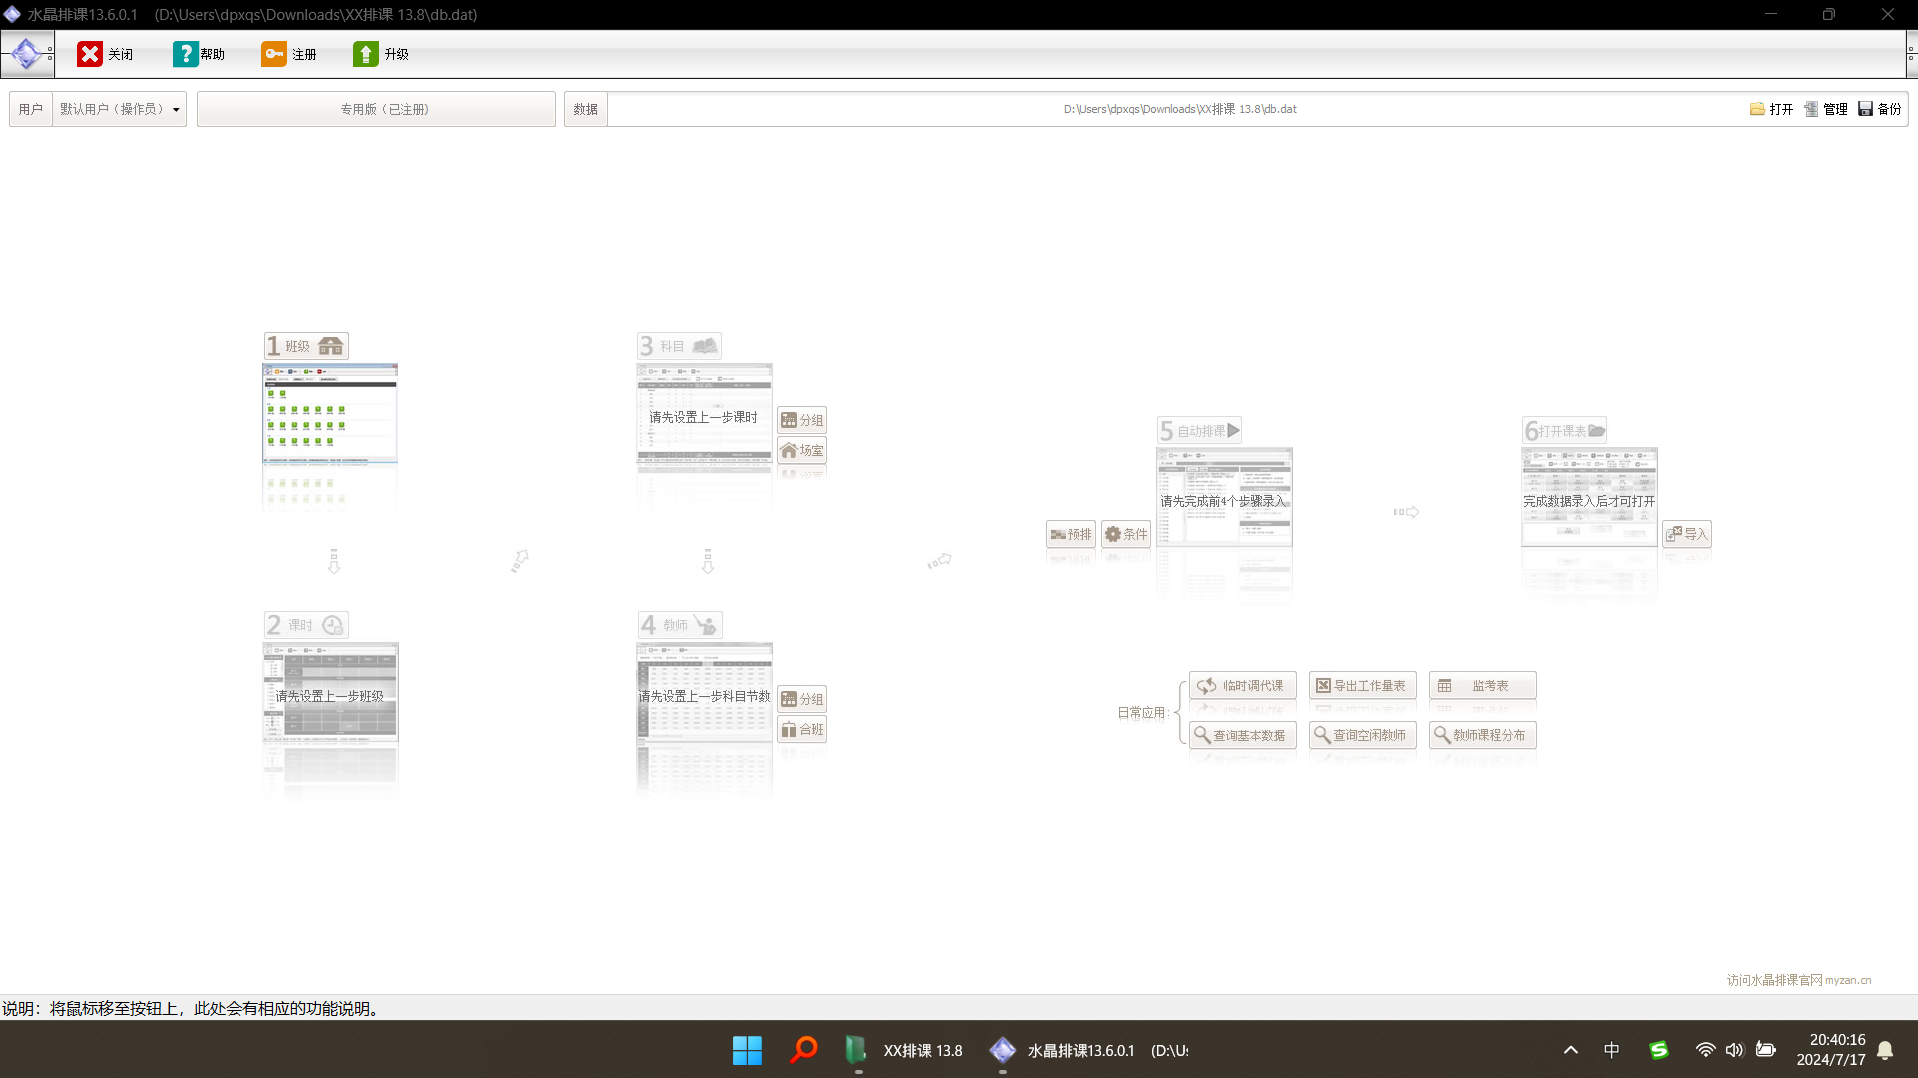
Task: Open the Exam invigilation table (监考表)
Action: point(1482,686)
